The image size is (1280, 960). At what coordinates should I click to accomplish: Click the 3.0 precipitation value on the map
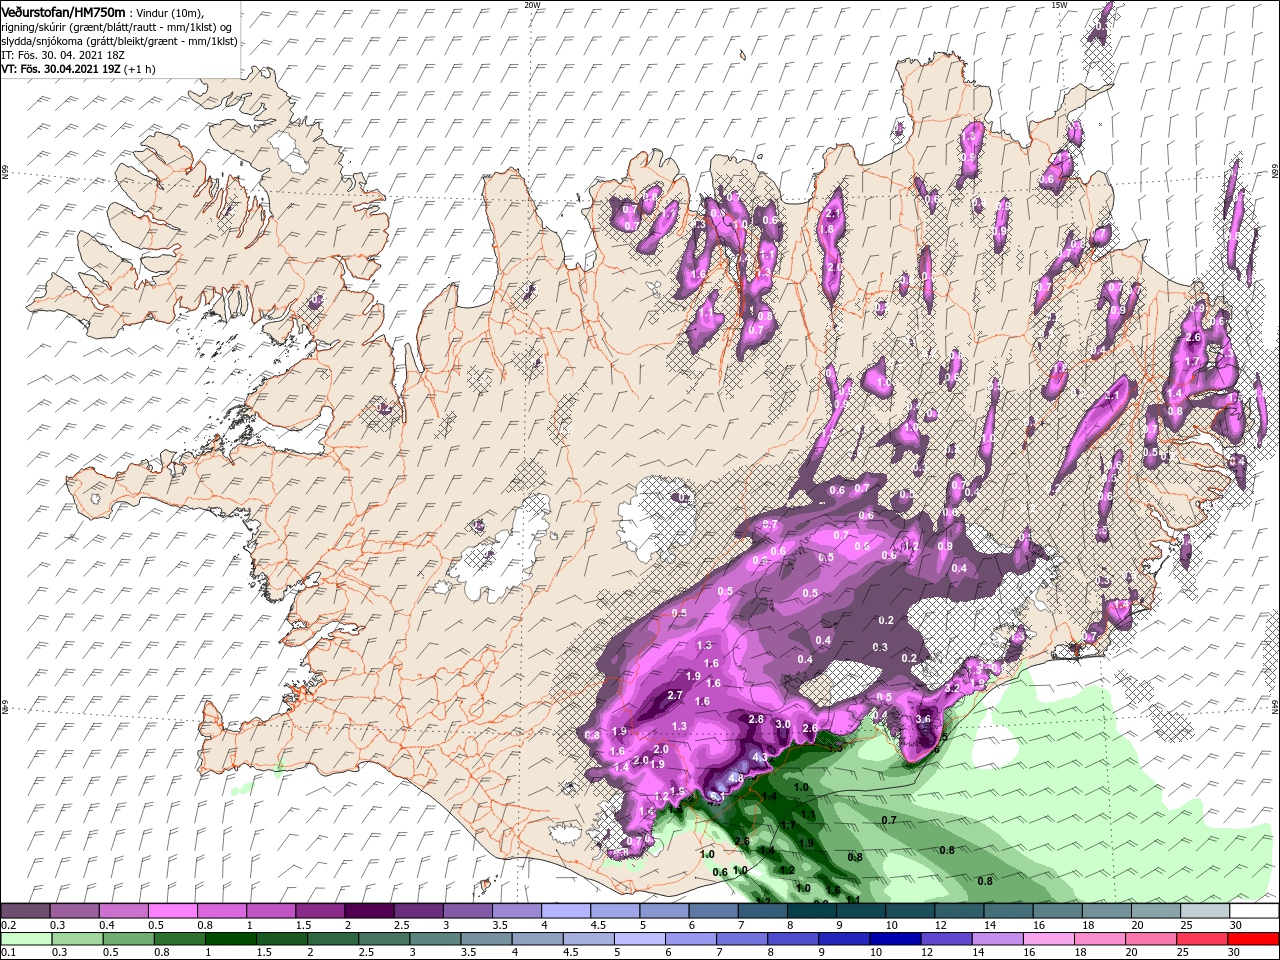[x=783, y=724]
